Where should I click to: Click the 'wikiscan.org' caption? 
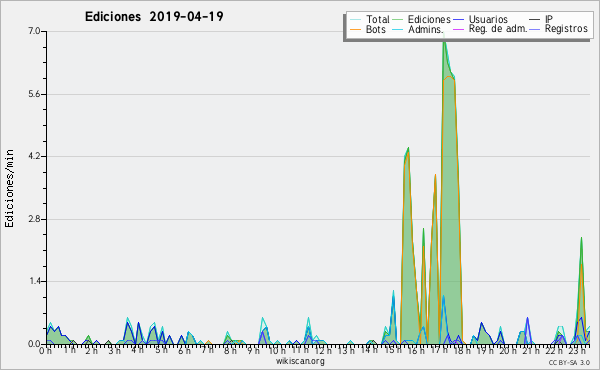[300, 361]
